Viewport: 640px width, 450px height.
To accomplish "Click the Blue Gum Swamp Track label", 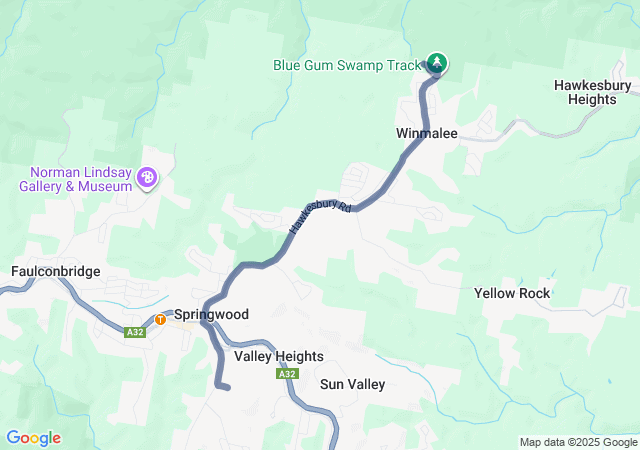I will [347, 65].
